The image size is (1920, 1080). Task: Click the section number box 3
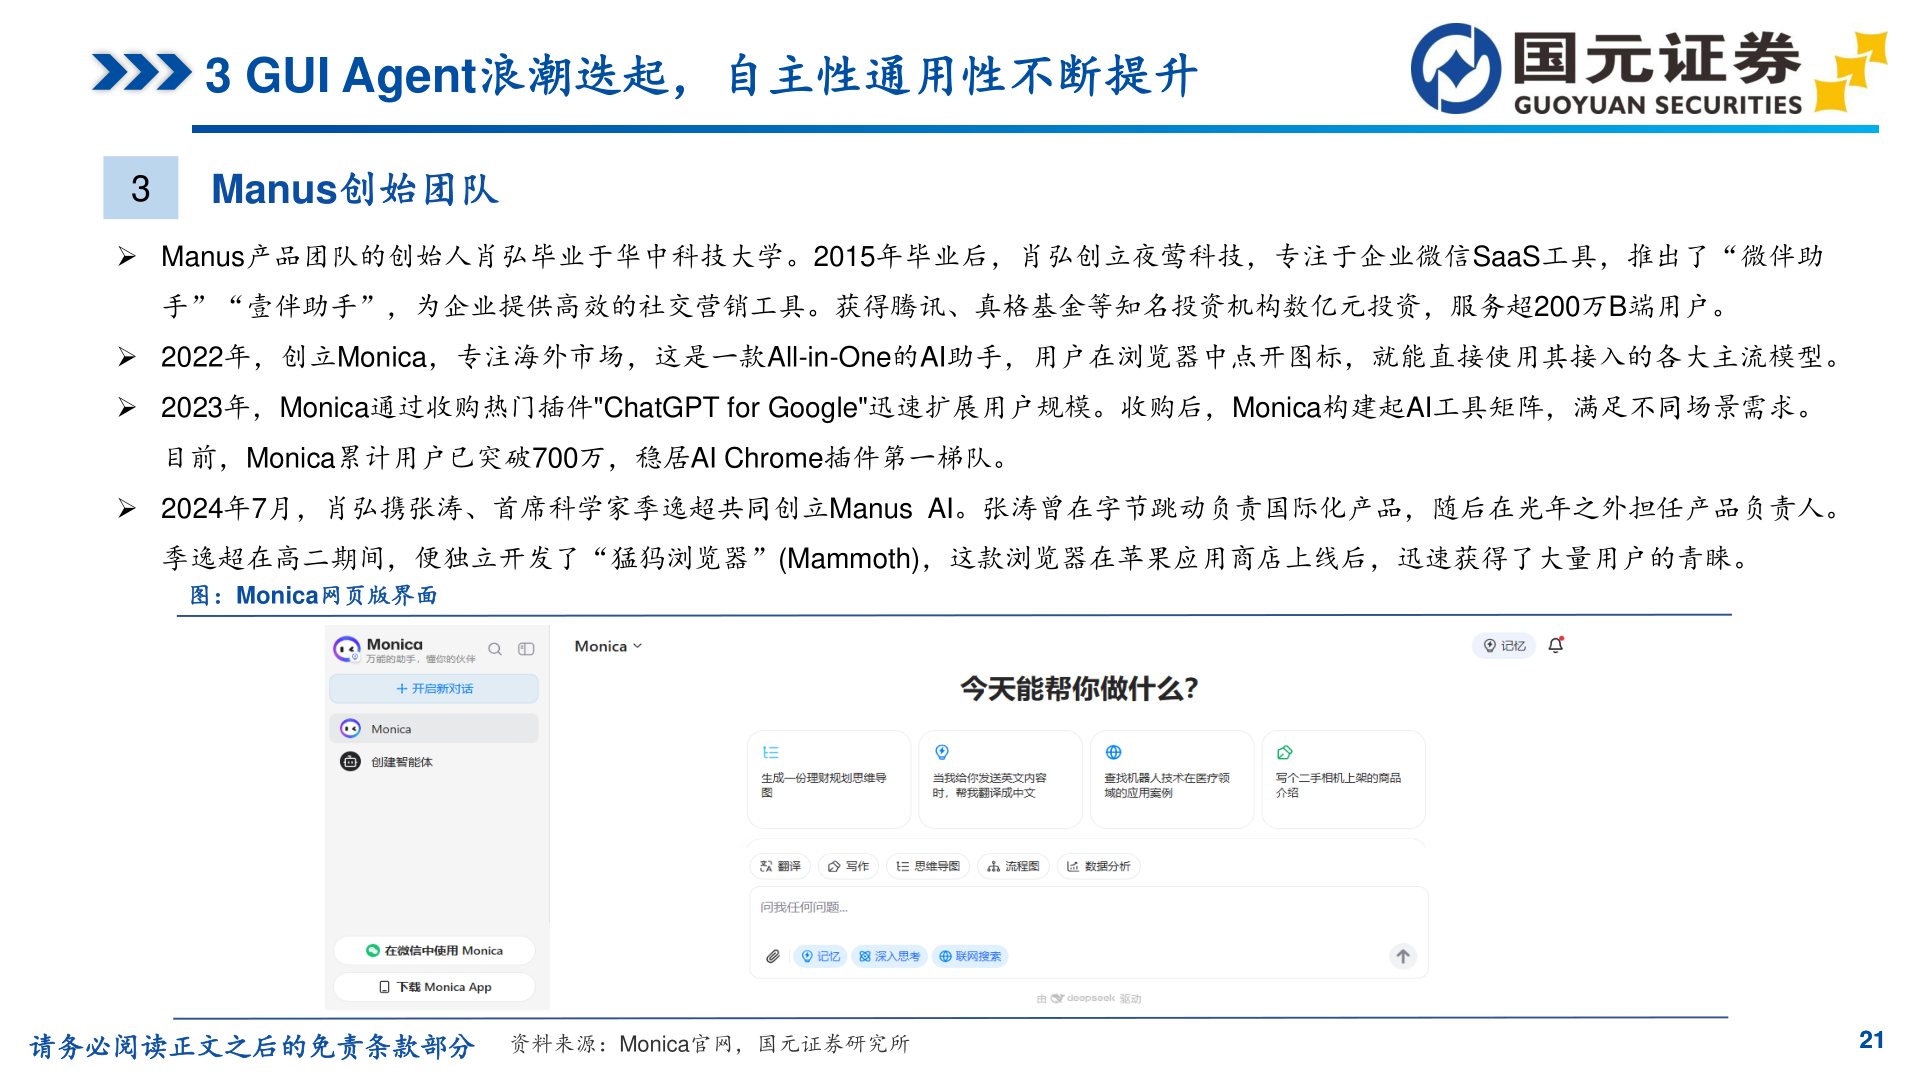tap(141, 188)
